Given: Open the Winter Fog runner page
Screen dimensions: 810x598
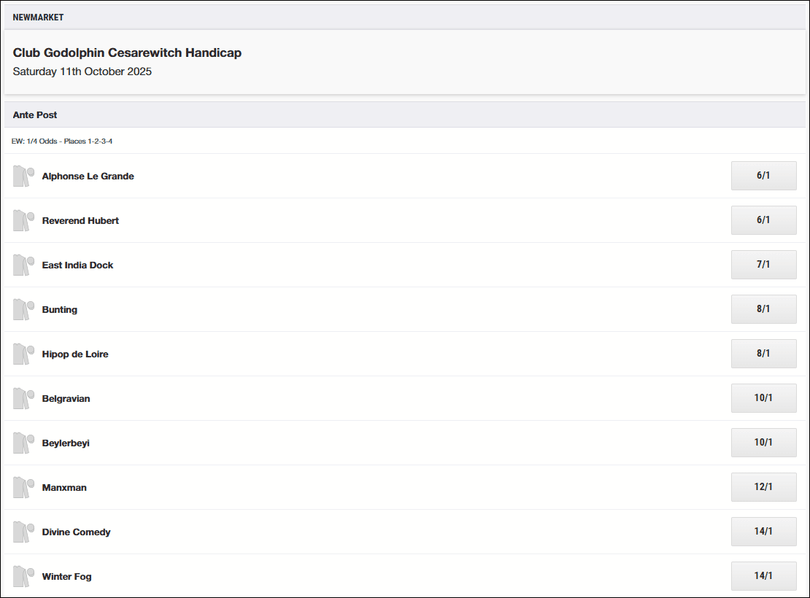Looking at the screenshot, I should tap(66, 576).
